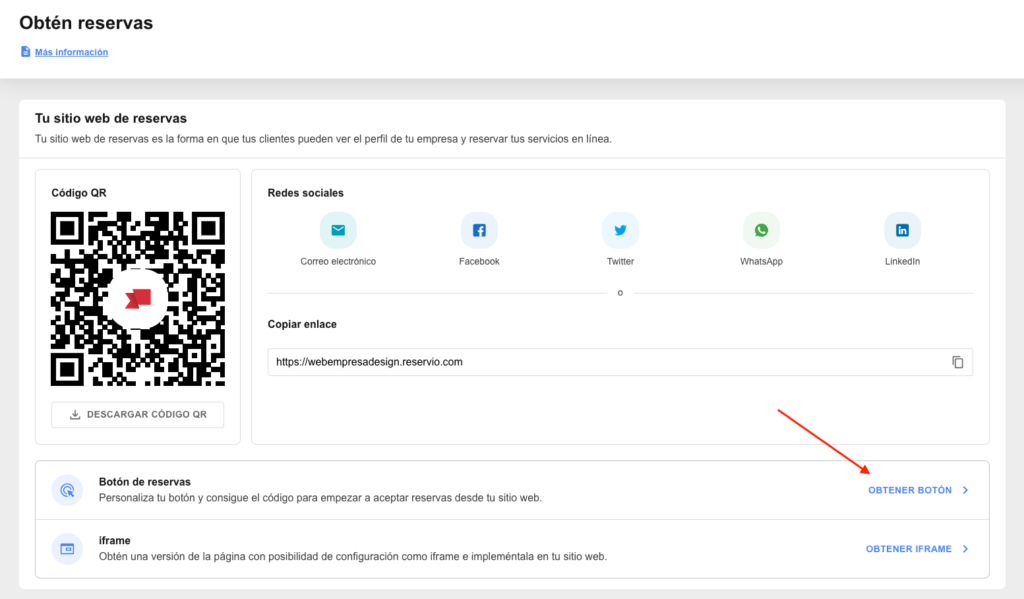Click the Botón de reservas pointer icon
1024x599 pixels.
pyautogui.click(x=67, y=490)
